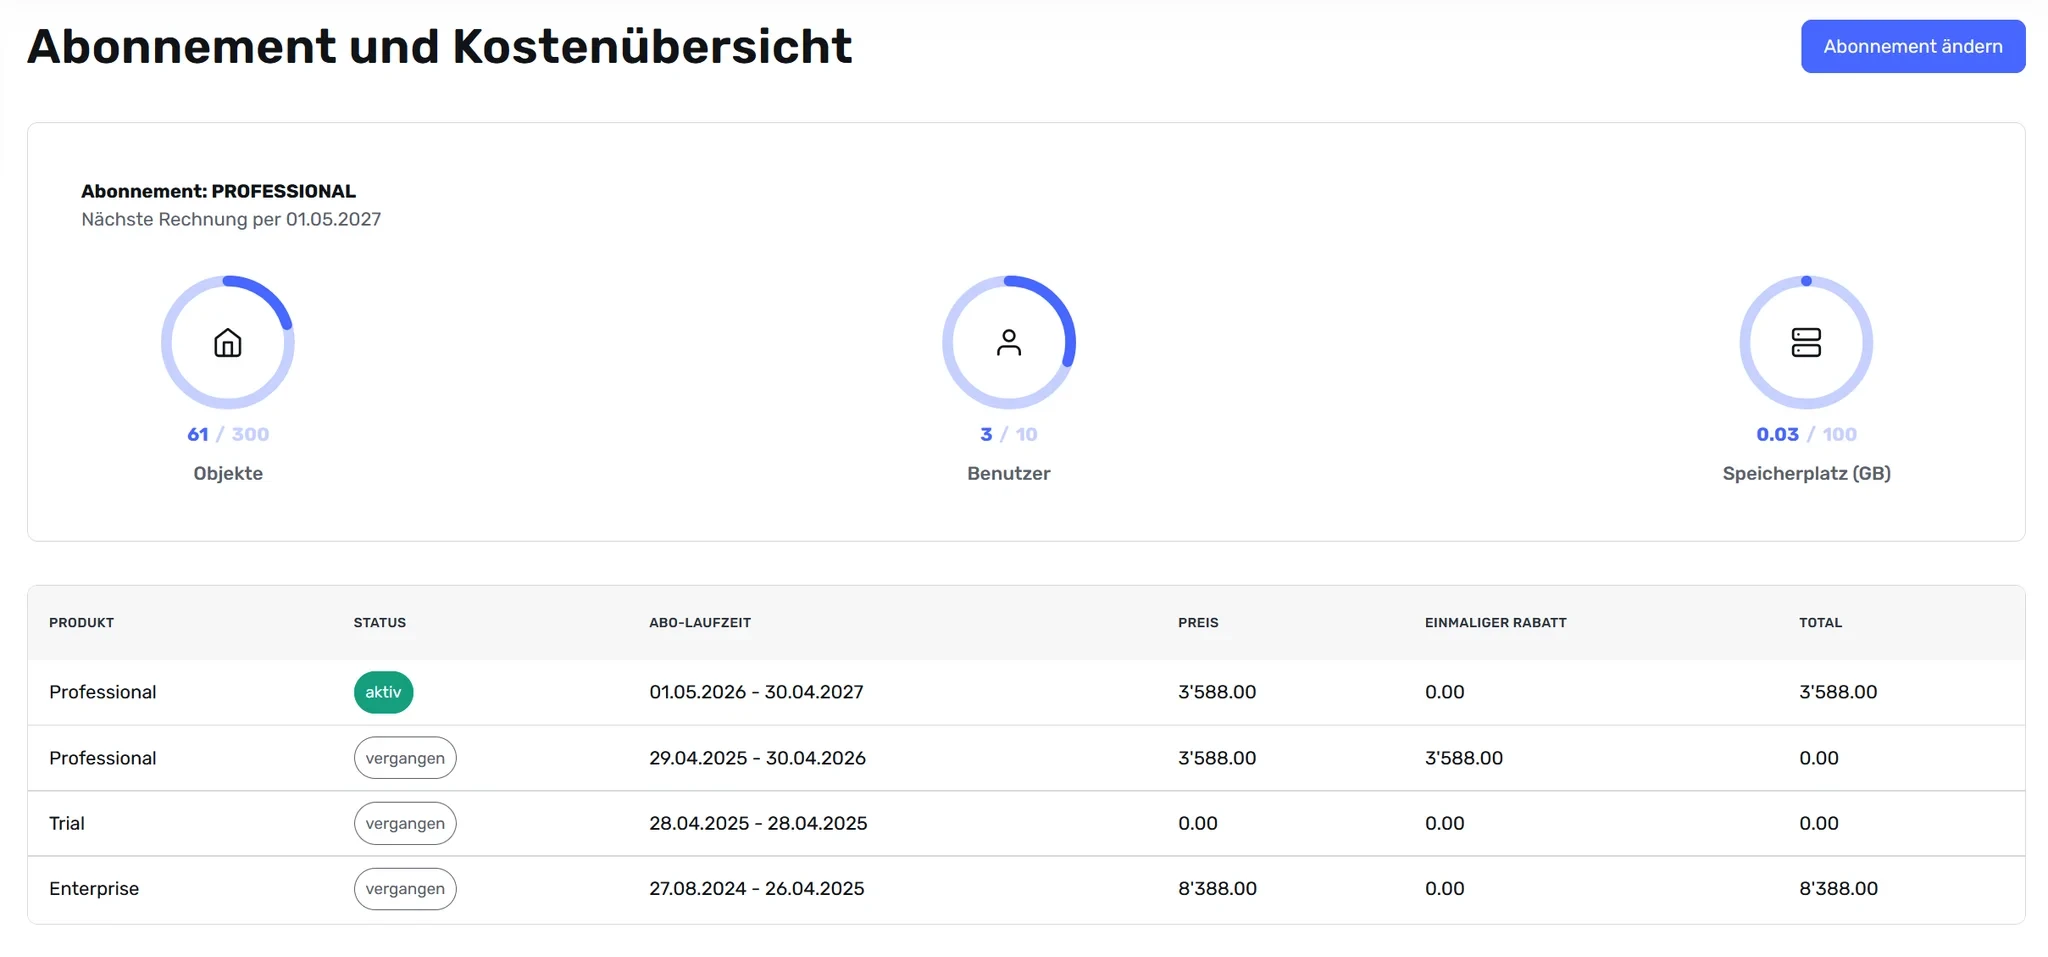Screen dimensions: 2048x957
Task: Click the Enterprise product name
Action: click(x=94, y=889)
